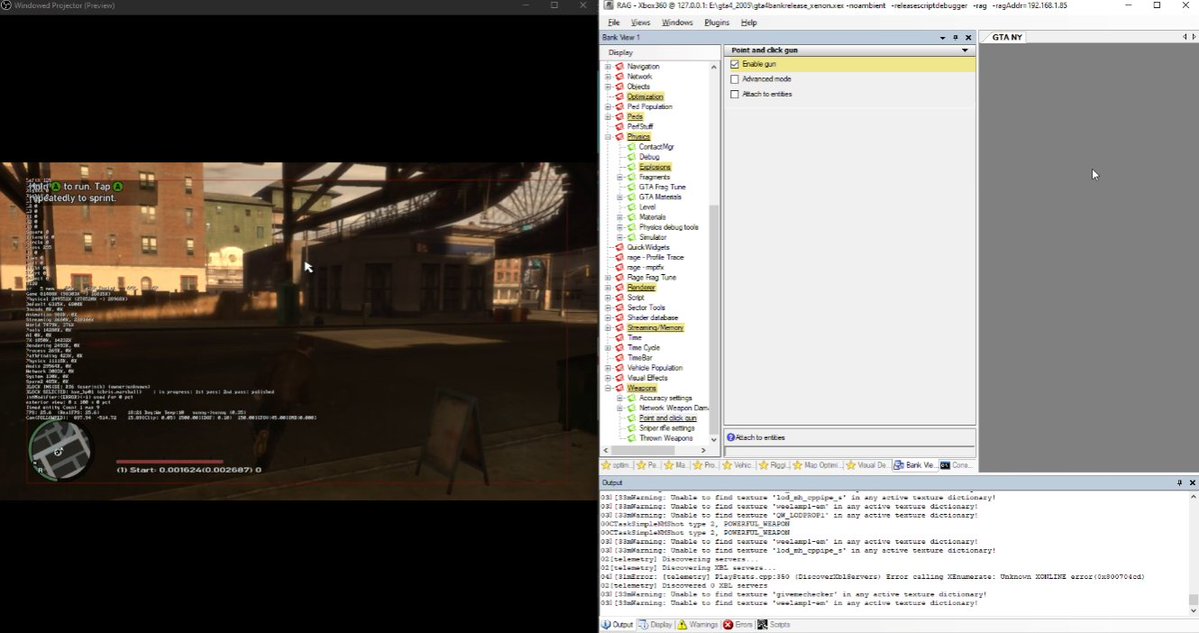Click the green widget icon beside Explosions
The image size is (1199, 633).
[x=632, y=167]
